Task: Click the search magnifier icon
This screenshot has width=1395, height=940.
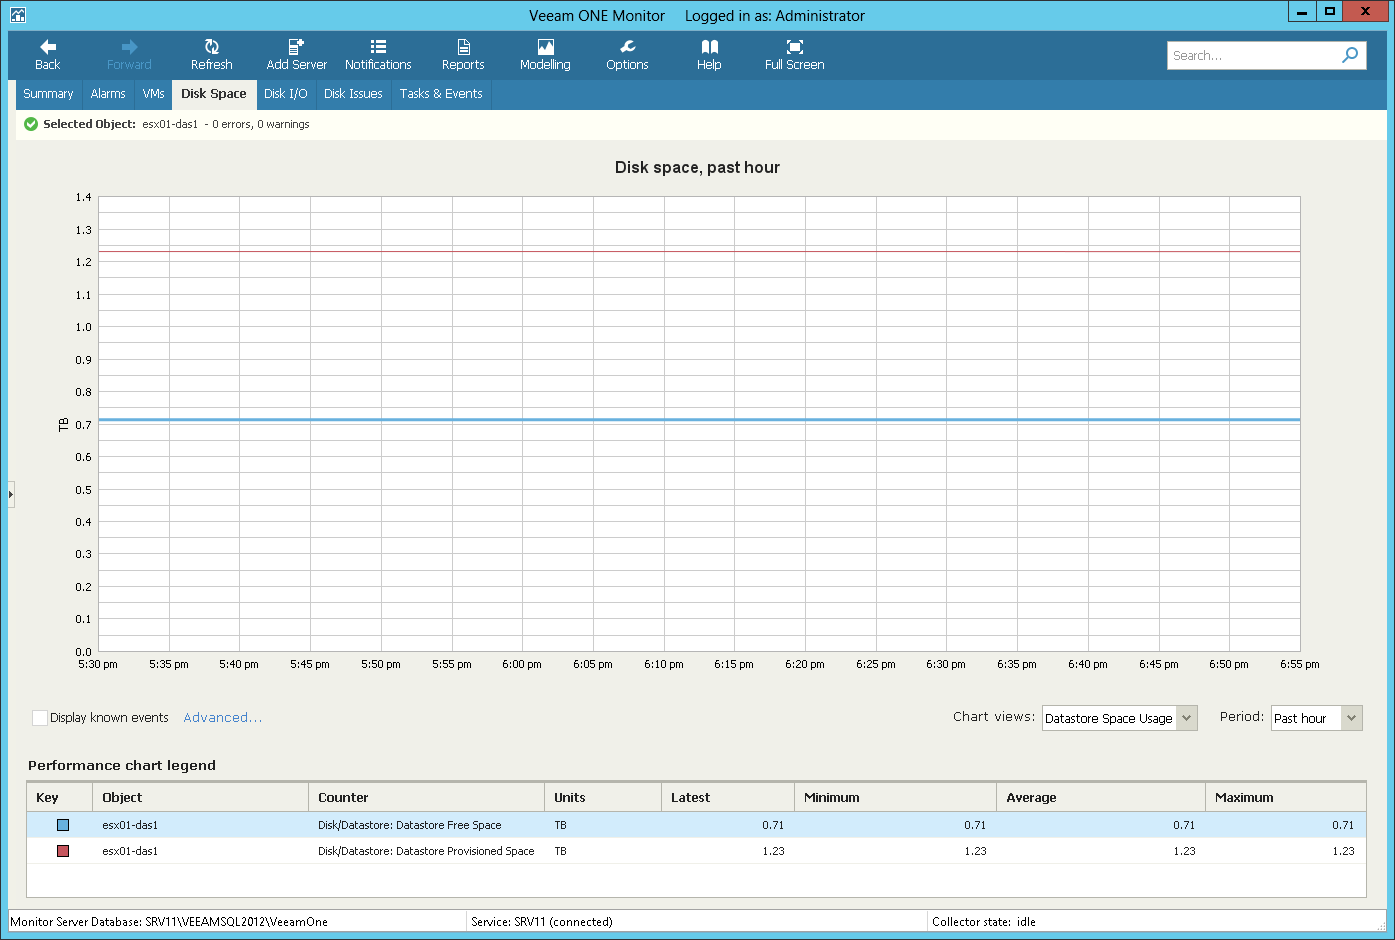Action: (x=1350, y=55)
